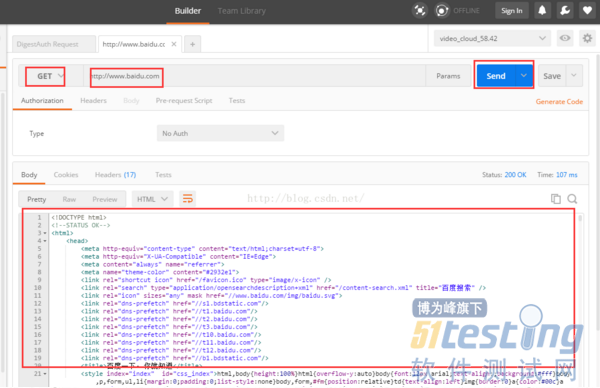
Task: Show the response Cookies tab
Action: (66, 175)
